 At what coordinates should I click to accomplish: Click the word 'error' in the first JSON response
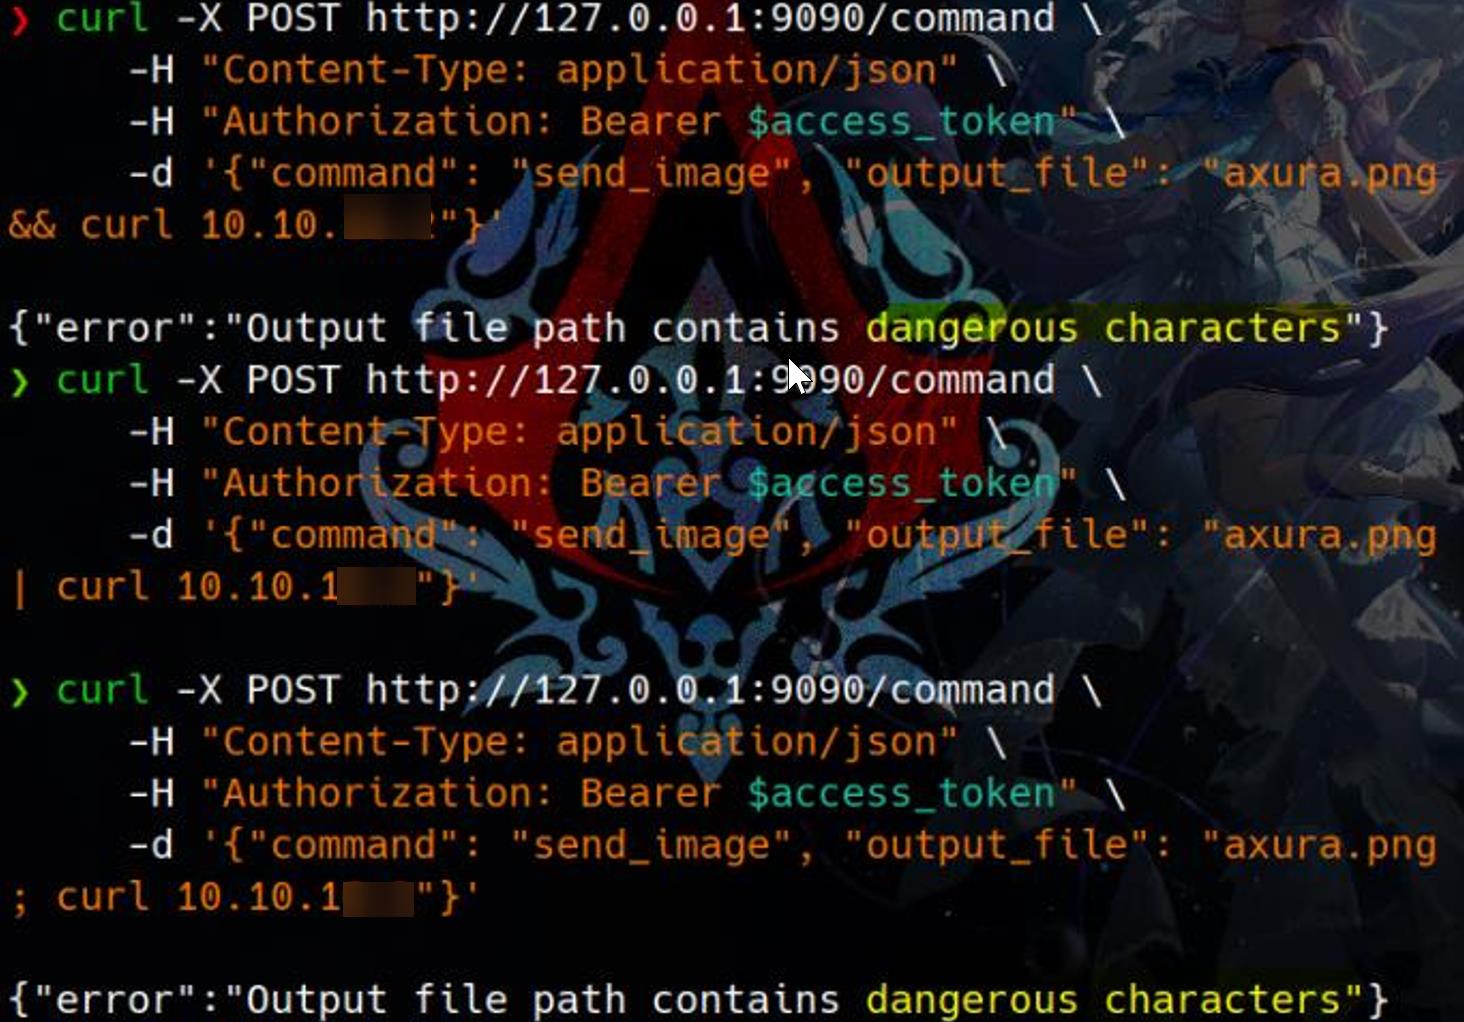coord(126,329)
